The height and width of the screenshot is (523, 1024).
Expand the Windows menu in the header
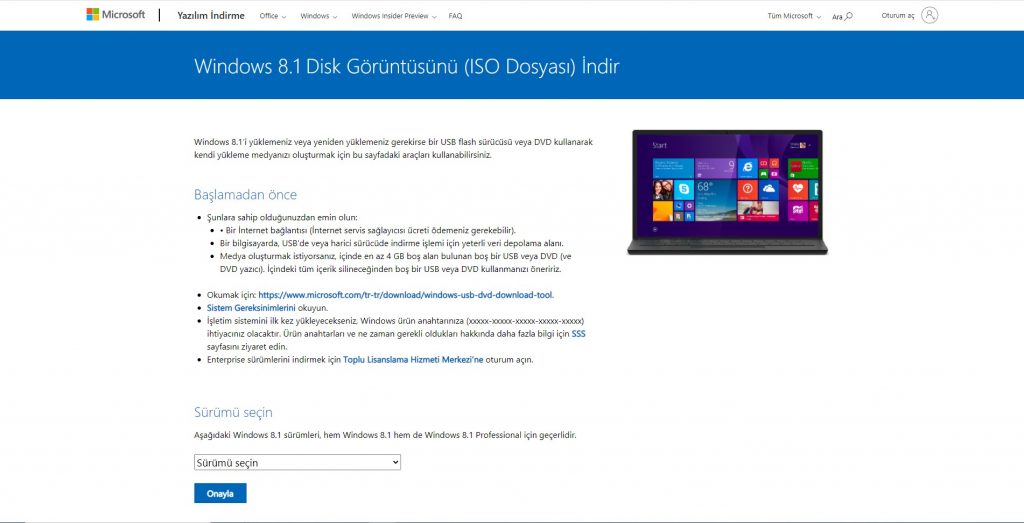point(318,16)
